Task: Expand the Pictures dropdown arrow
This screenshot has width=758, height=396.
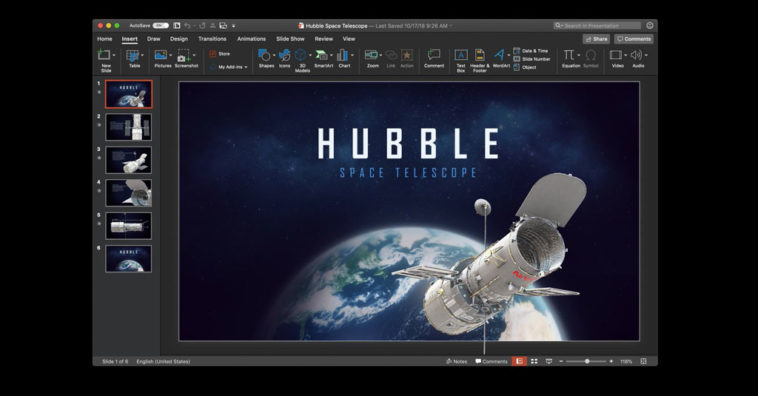Action: coord(171,55)
